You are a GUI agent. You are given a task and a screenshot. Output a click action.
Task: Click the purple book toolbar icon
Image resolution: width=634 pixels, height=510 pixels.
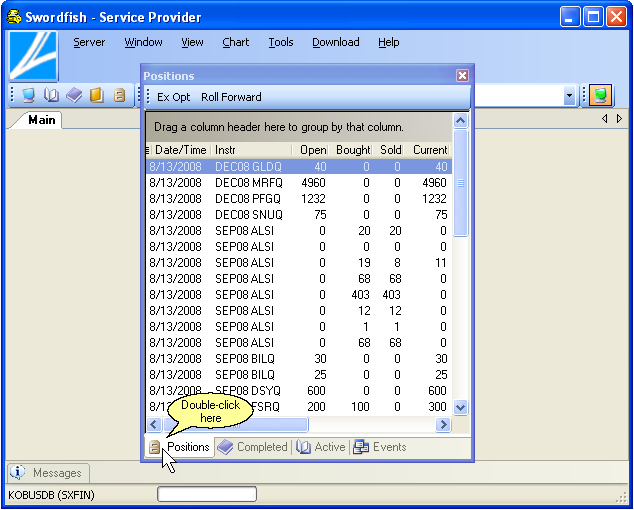click(x=74, y=95)
